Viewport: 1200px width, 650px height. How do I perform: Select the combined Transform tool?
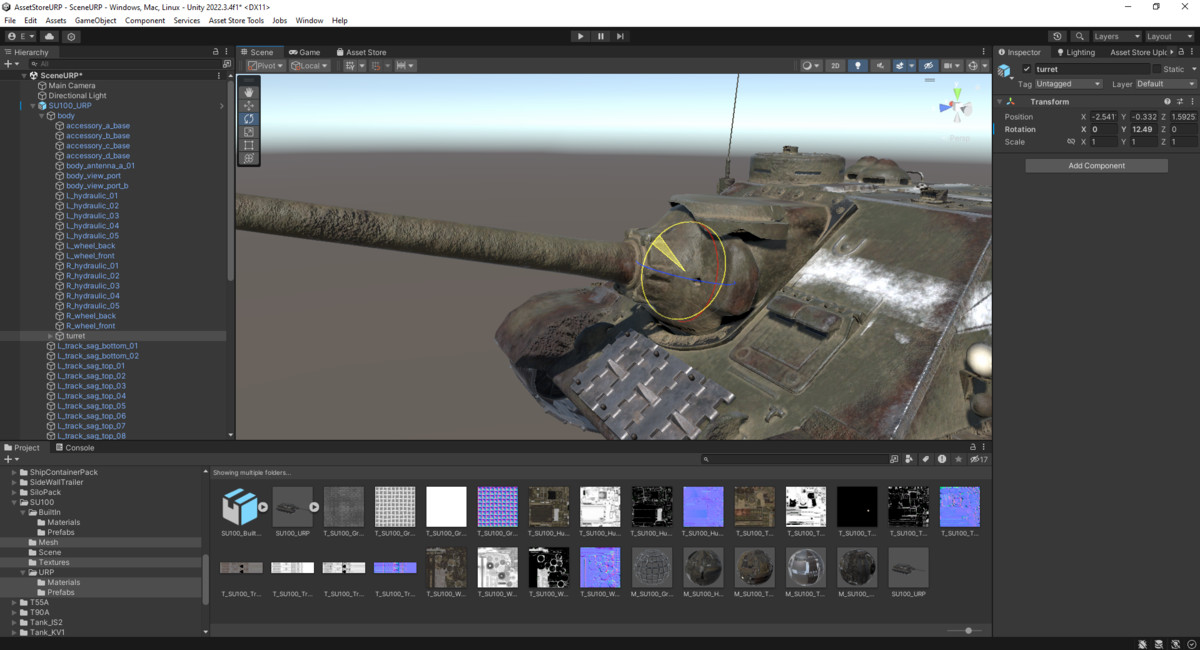[249, 158]
